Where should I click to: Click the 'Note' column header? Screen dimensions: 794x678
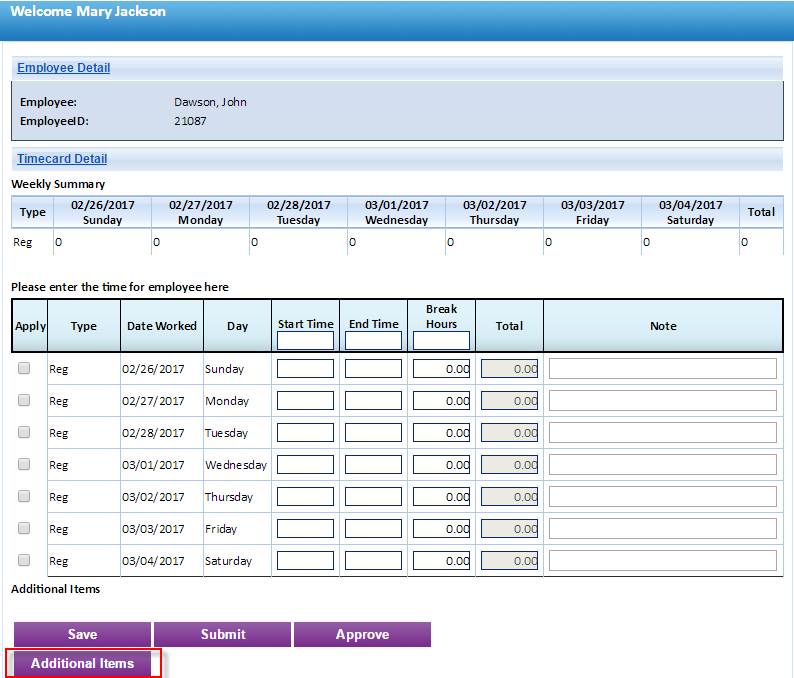point(663,326)
